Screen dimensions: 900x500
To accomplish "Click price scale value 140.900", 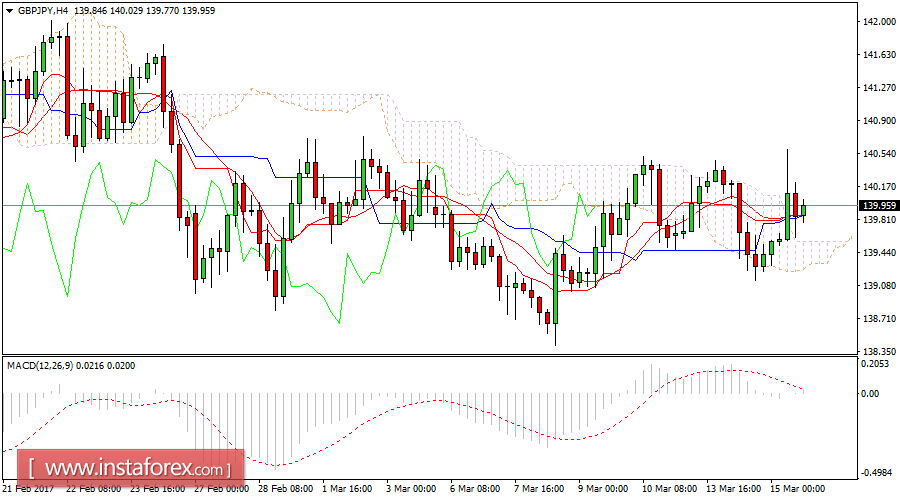I will coord(879,121).
